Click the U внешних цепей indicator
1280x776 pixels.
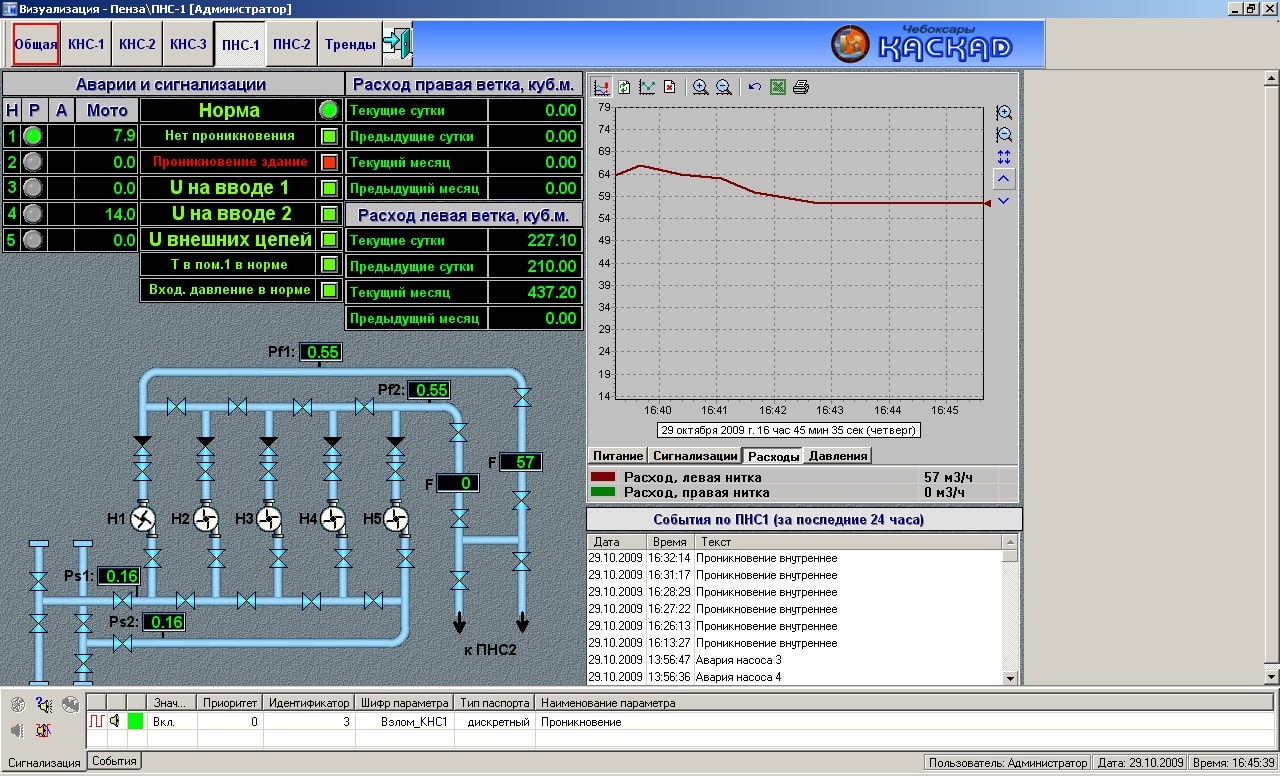pos(329,240)
